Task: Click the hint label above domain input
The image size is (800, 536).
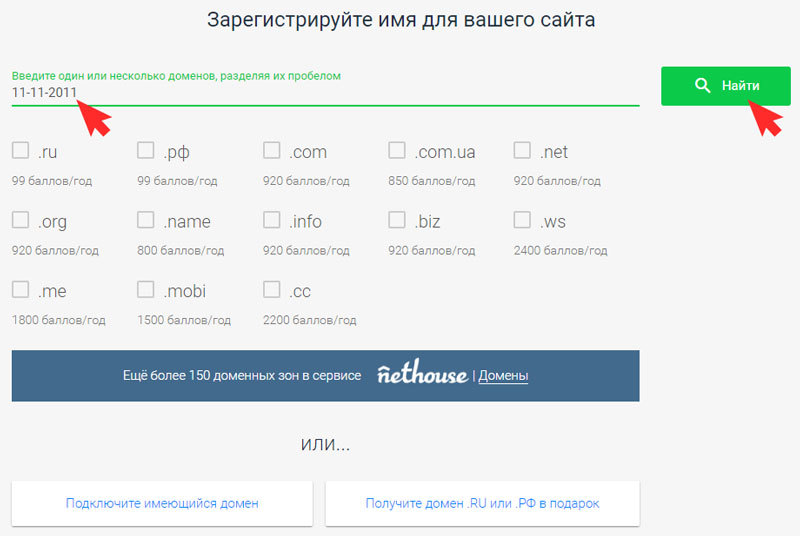Action: pyautogui.click(x=176, y=76)
